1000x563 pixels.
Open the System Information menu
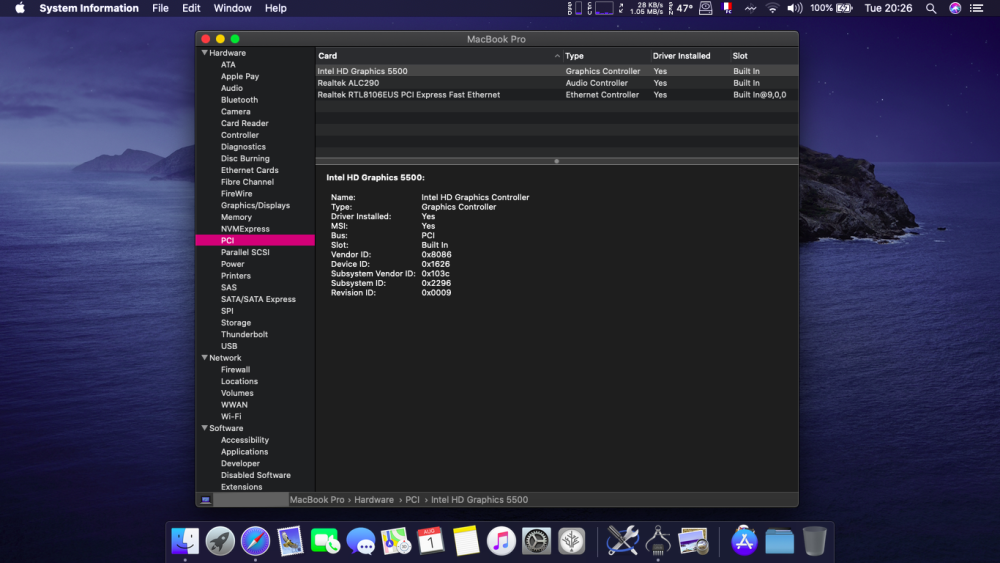click(x=89, y=8)
